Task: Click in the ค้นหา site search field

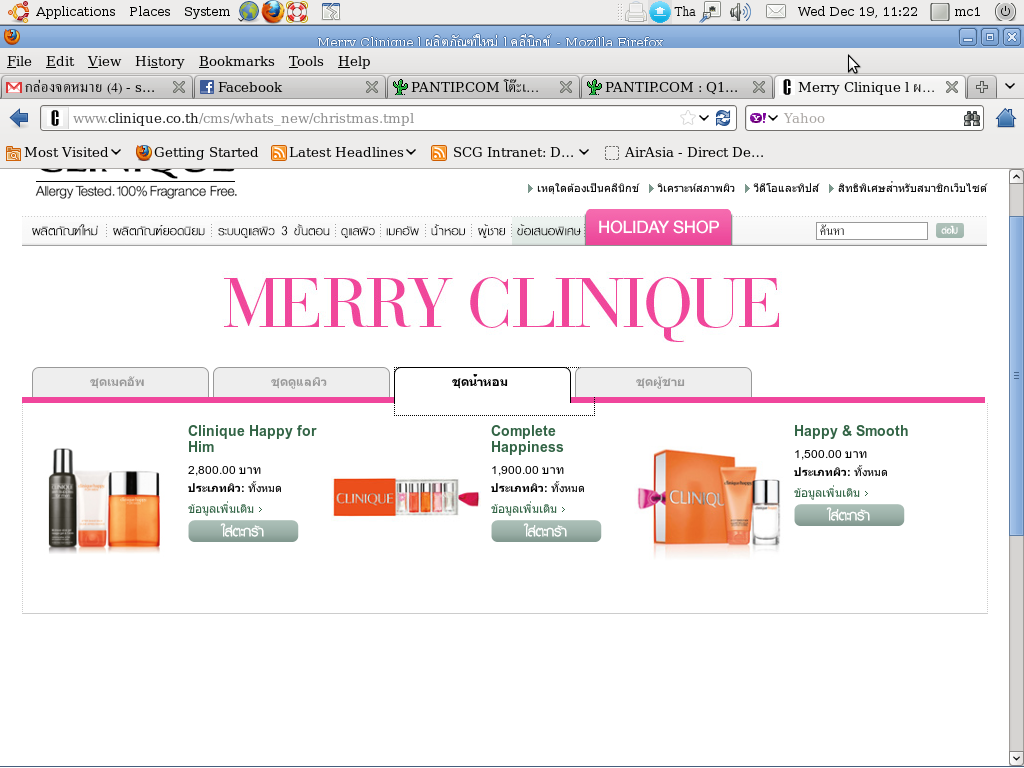Action: pos(871,231)
